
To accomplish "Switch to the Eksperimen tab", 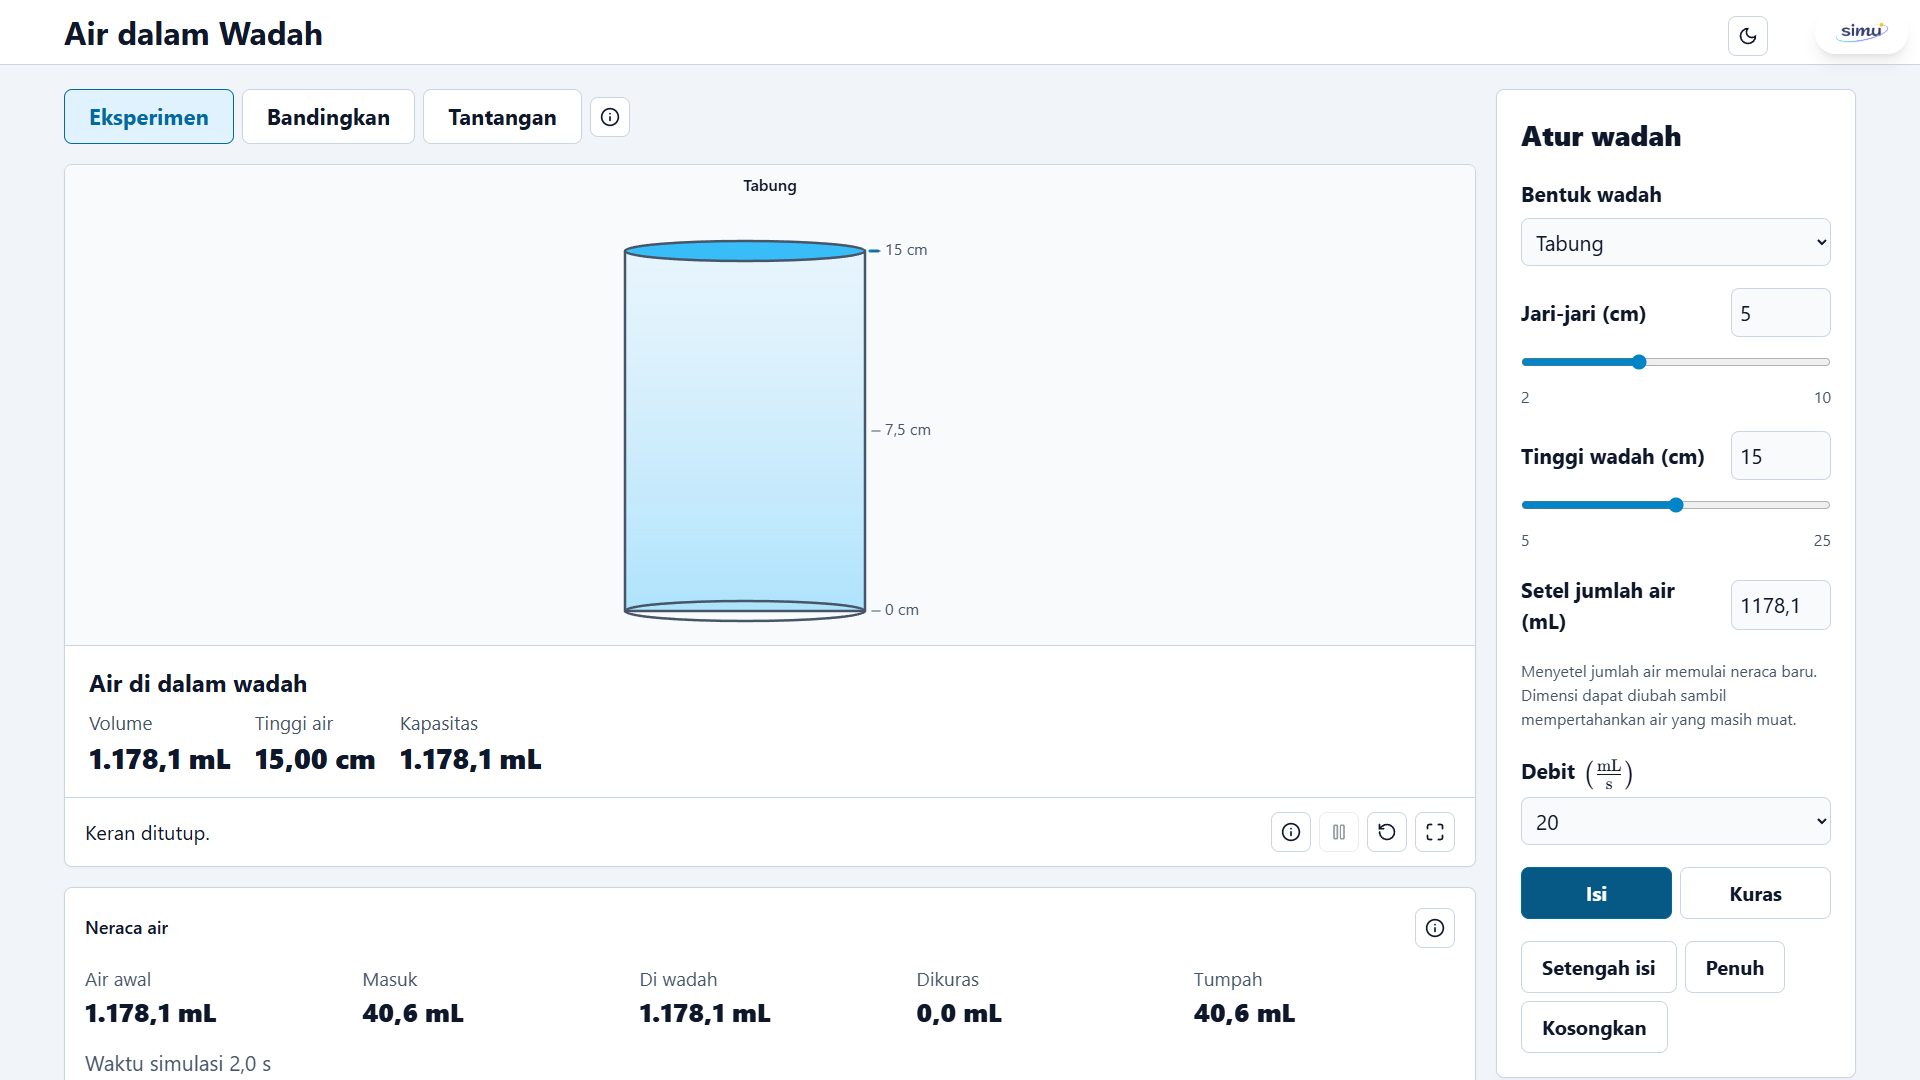I will pos(149,117).
